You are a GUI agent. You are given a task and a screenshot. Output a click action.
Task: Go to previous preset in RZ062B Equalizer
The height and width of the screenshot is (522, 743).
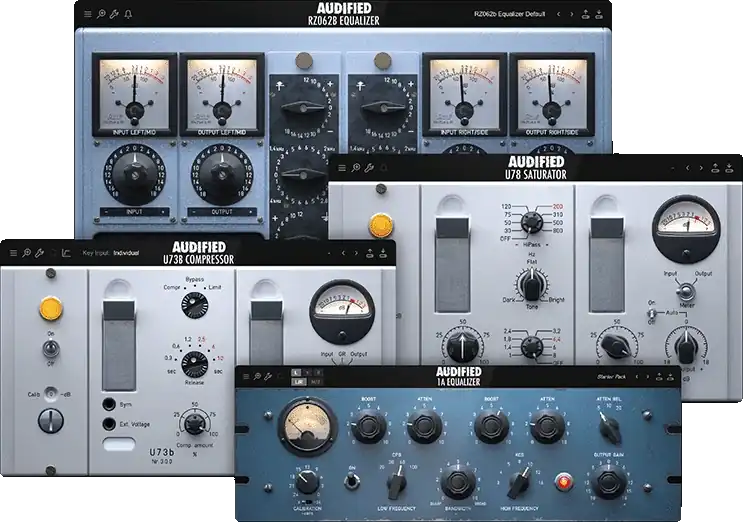(559, 14)
